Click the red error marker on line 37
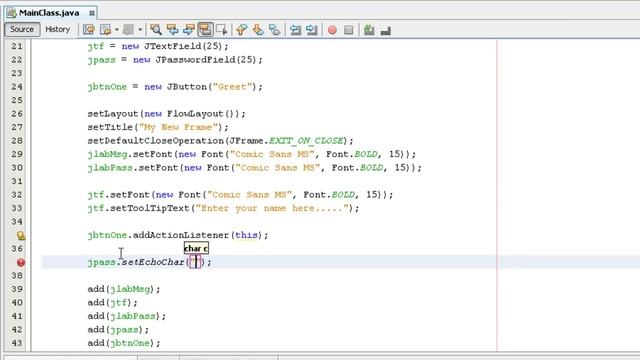The width and height of the screenshot is (640, 360). click(20, 262)
